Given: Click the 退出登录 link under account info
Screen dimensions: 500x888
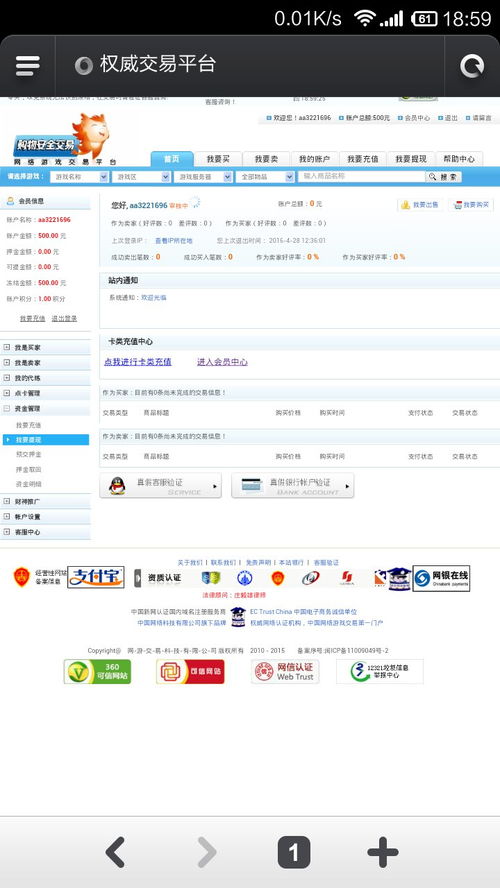Looking at the screenshot, I should pos(64,318).
